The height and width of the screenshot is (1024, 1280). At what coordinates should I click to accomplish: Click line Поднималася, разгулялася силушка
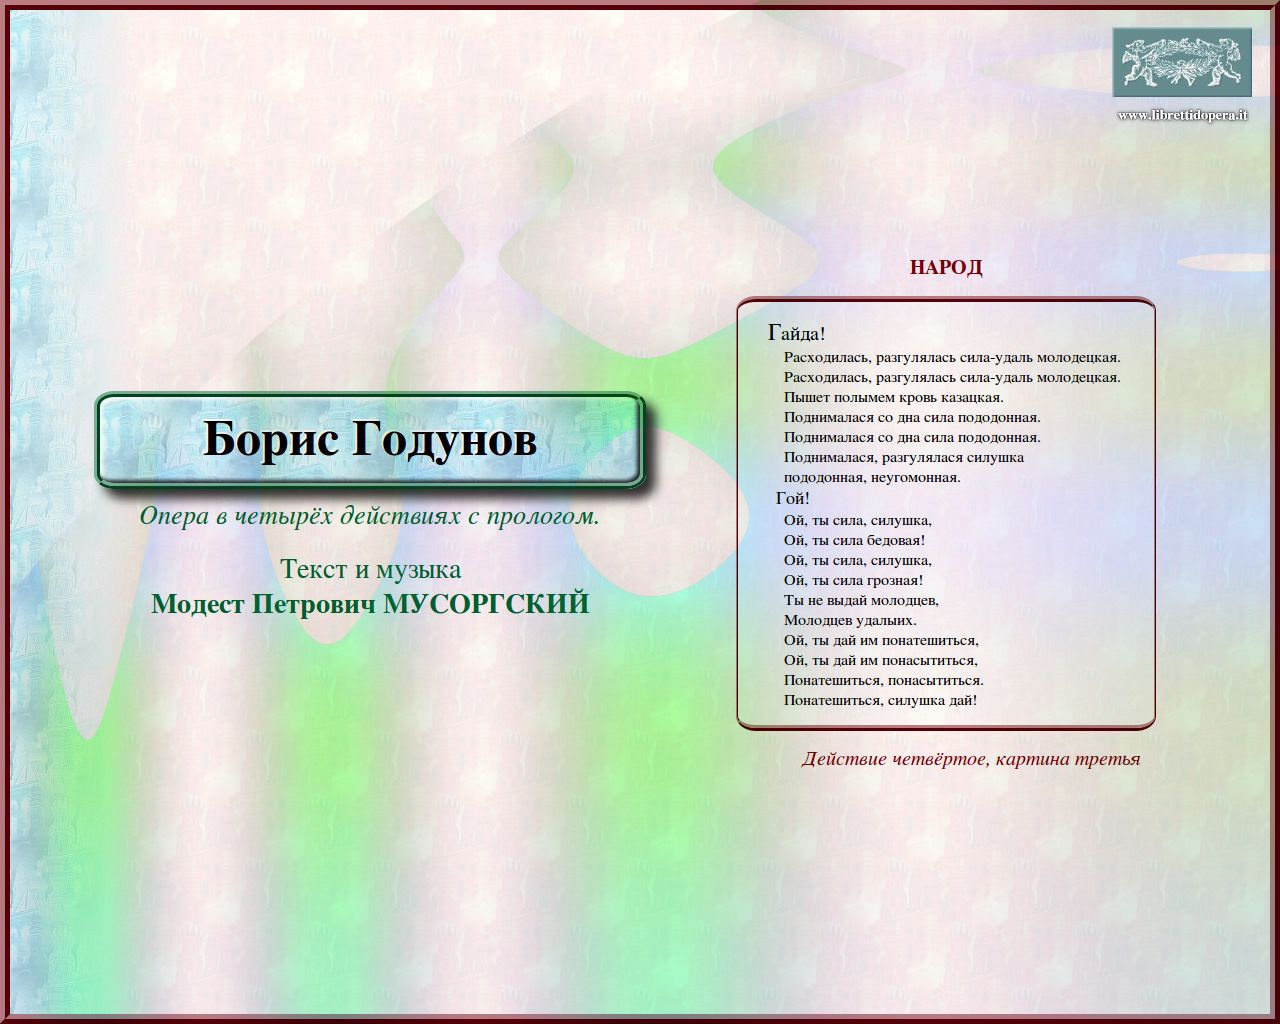903,457
